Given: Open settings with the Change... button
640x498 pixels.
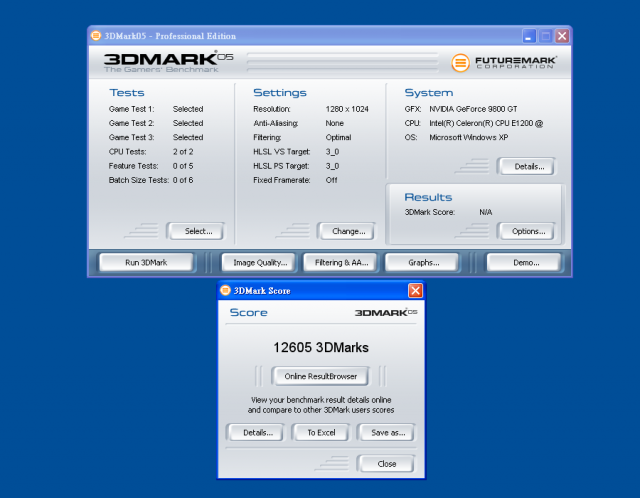Looking at the screenshot, I should point(349,231).
